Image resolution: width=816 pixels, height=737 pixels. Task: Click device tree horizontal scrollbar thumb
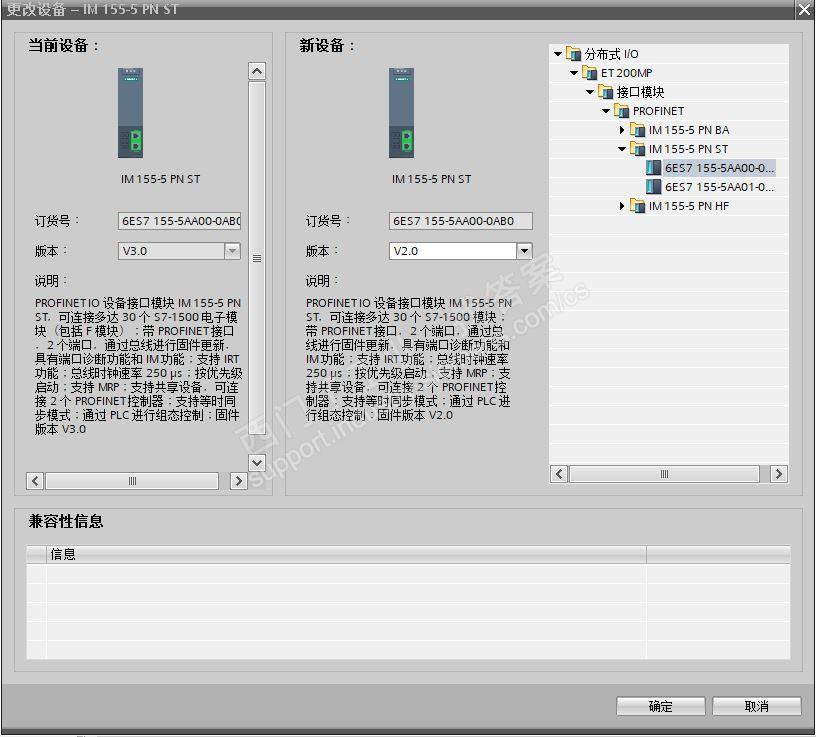tap(665, 474)
